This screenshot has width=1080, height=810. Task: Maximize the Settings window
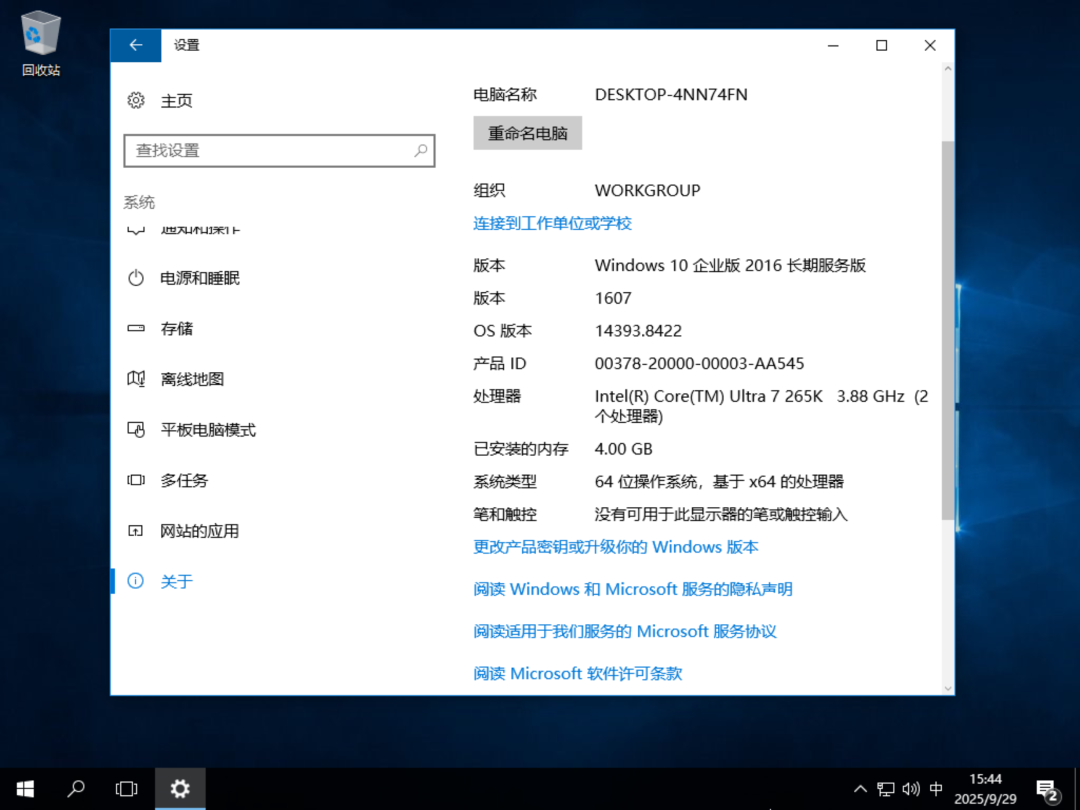click(x=882, y=45)
